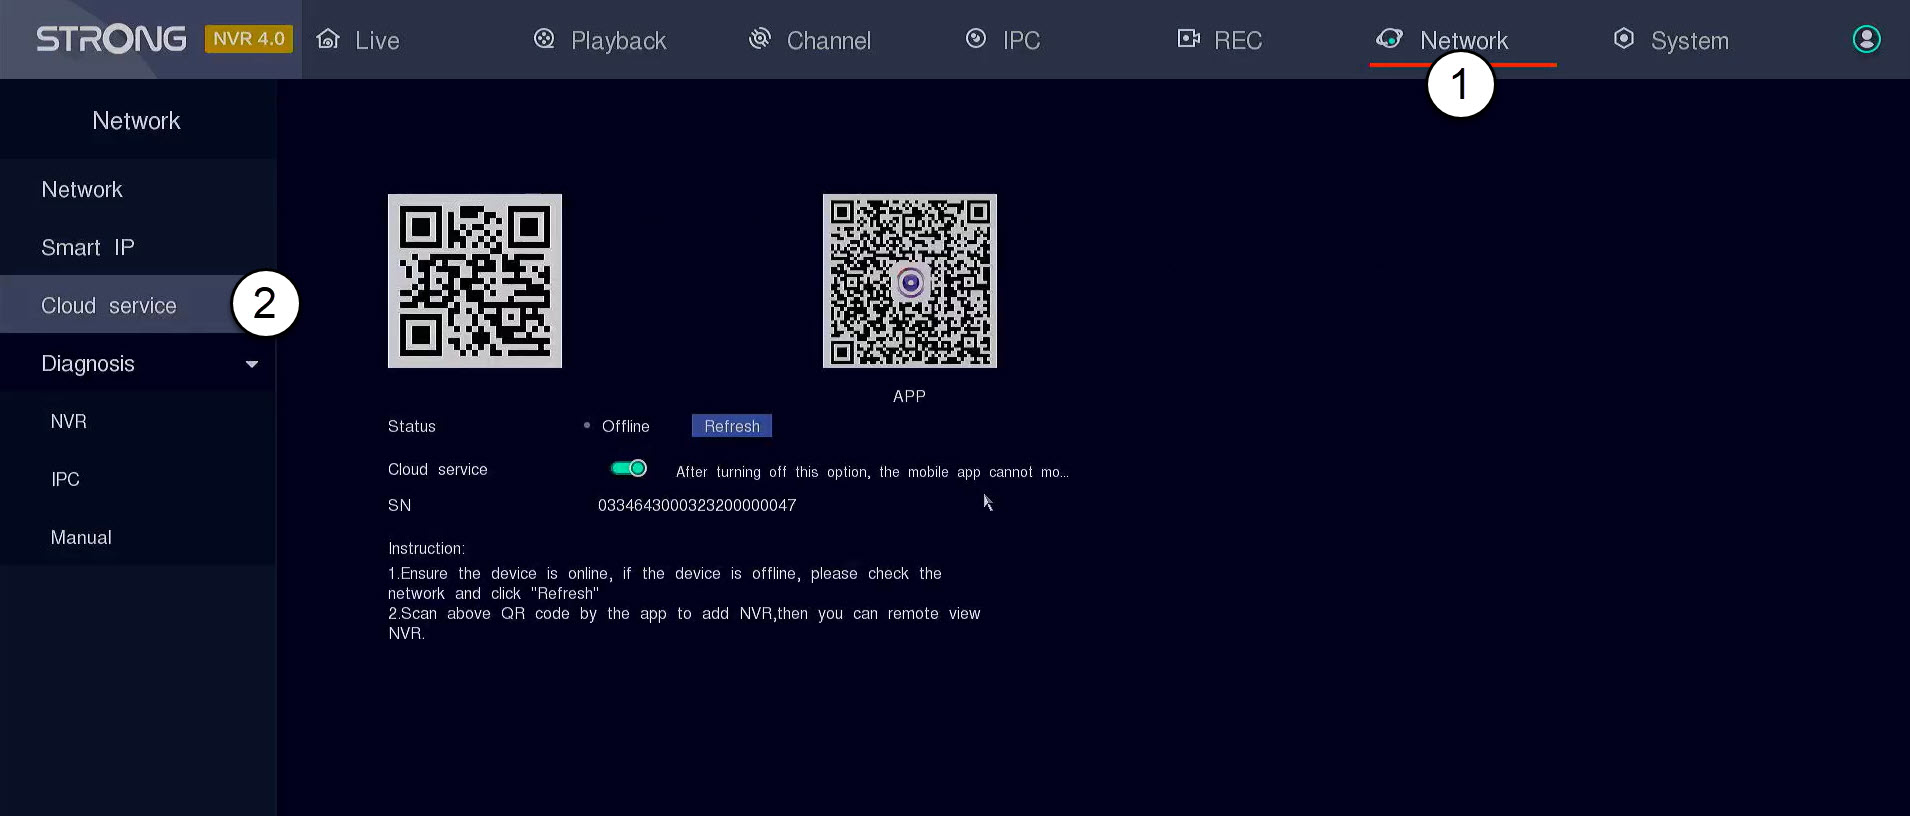Image resolution: width=1910 pixels, height=816 pixels.
Task: Go to the IPC tab
Action: (x=1003, y=40)
